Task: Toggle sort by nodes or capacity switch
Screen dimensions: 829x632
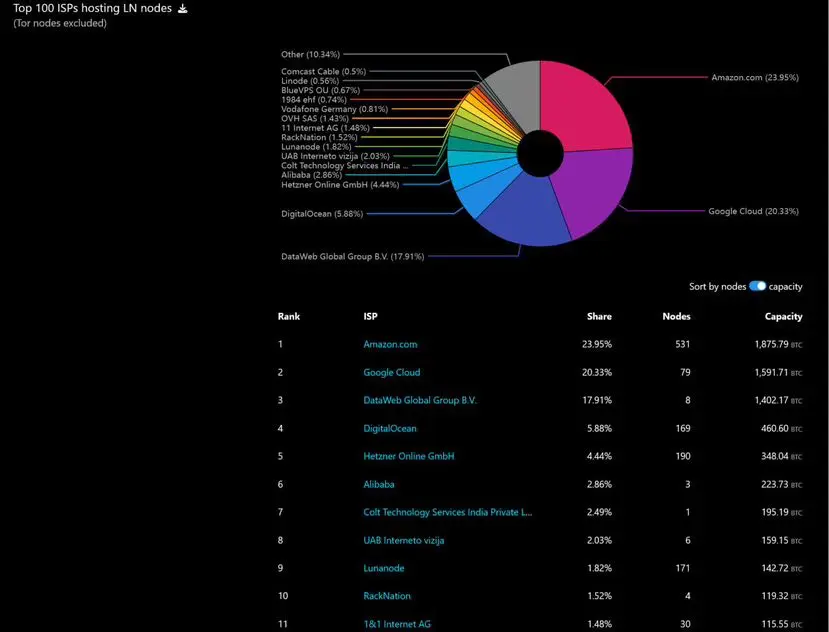Action: (757, 286)
